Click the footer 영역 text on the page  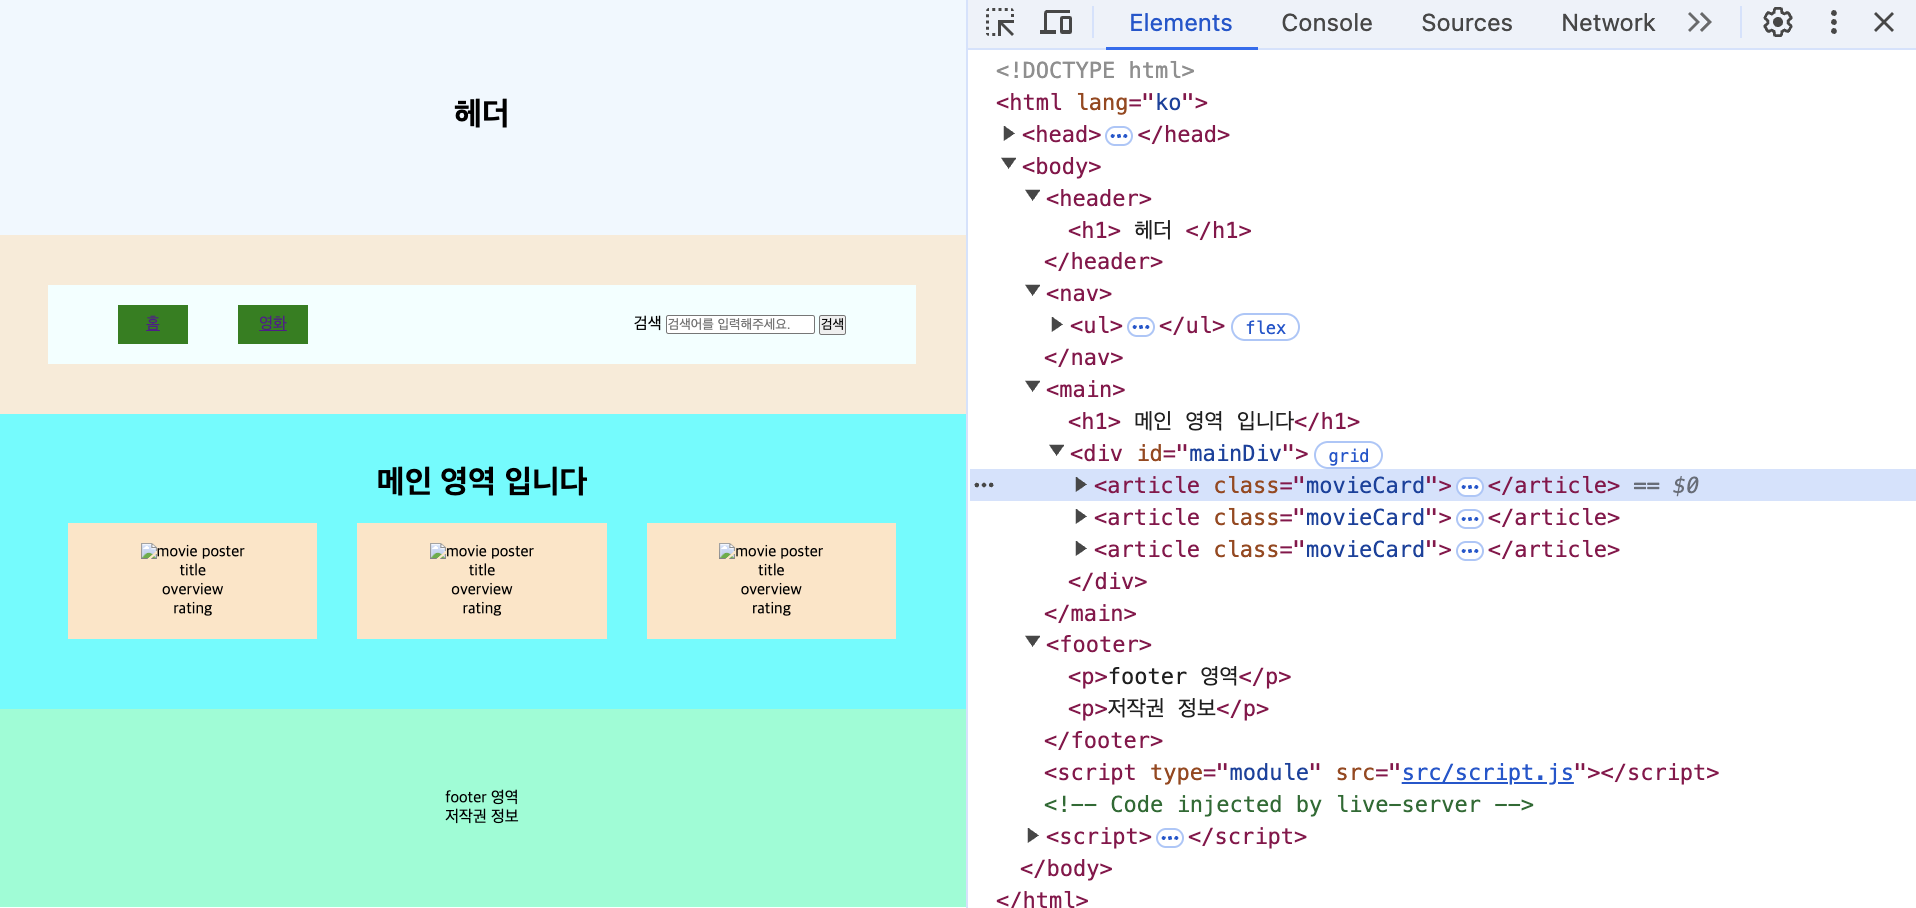coord(482,797)
